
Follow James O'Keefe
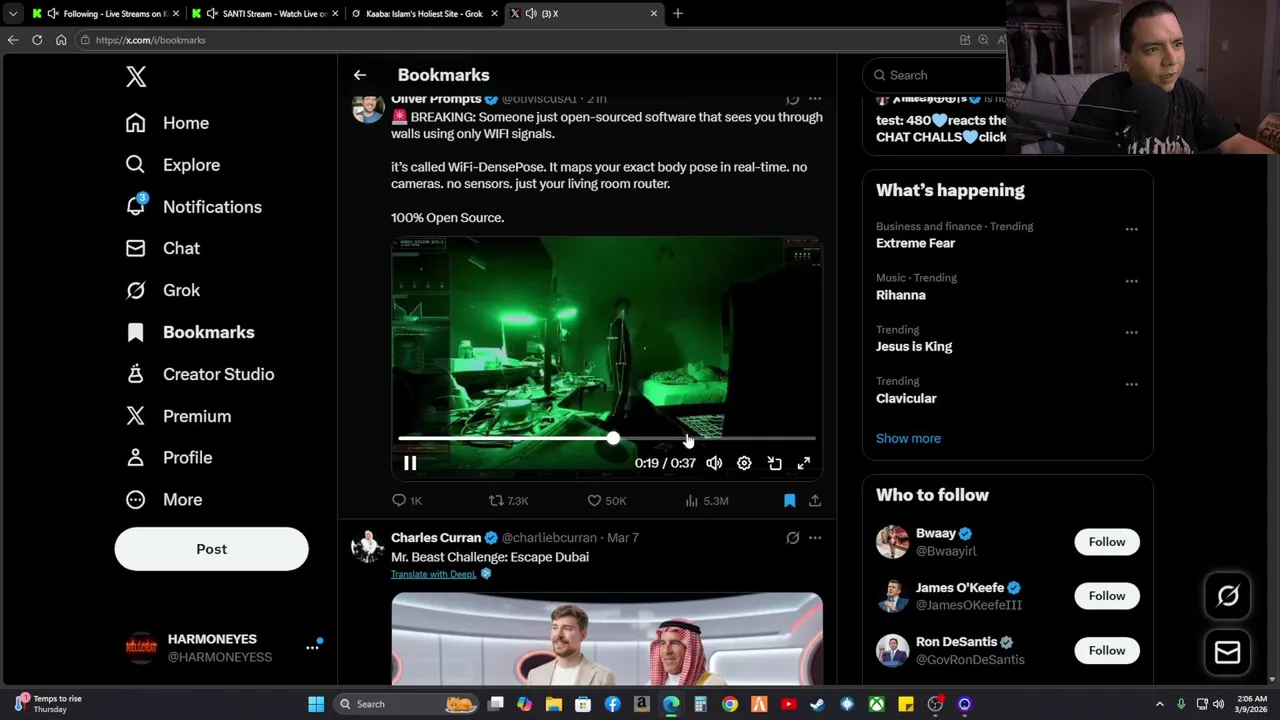pos(1106,596)
